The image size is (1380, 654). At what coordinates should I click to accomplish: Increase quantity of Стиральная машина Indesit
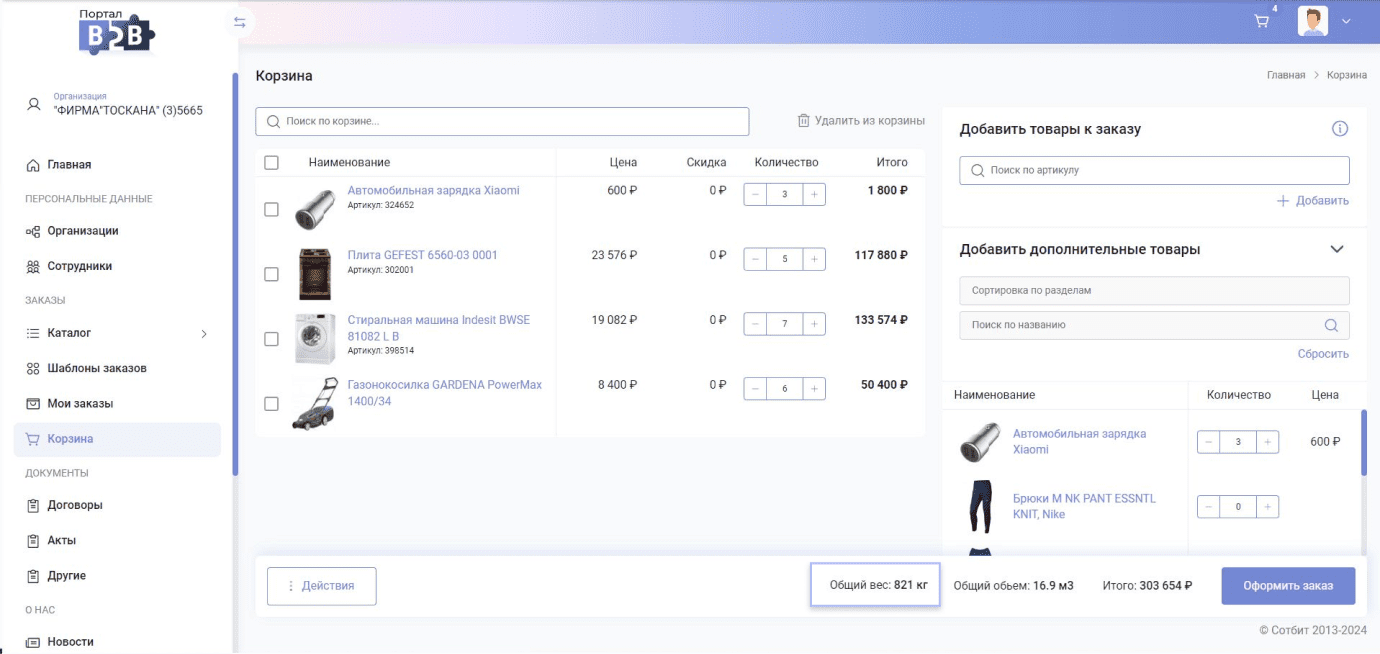(x=814, y=324)
